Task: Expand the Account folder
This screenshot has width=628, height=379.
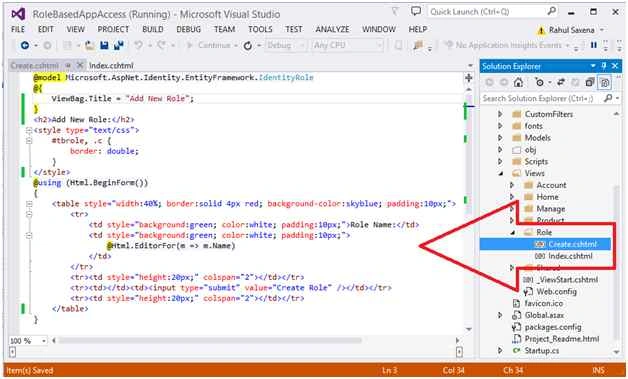Action: point(512,185)
